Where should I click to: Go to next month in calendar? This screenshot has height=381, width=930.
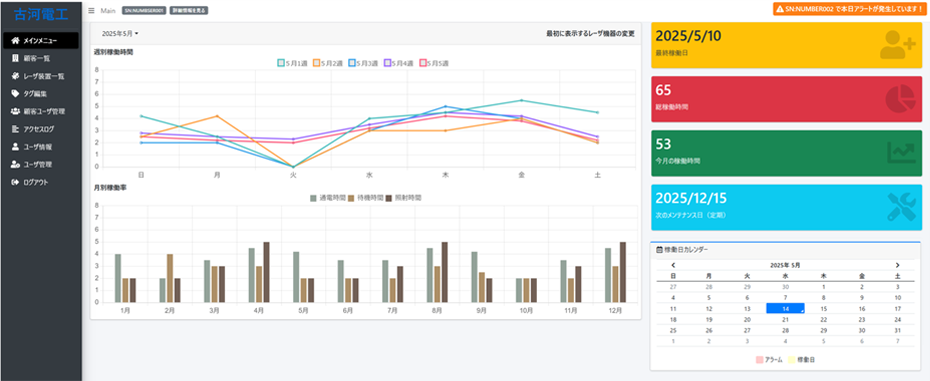[x=897, y=265]
